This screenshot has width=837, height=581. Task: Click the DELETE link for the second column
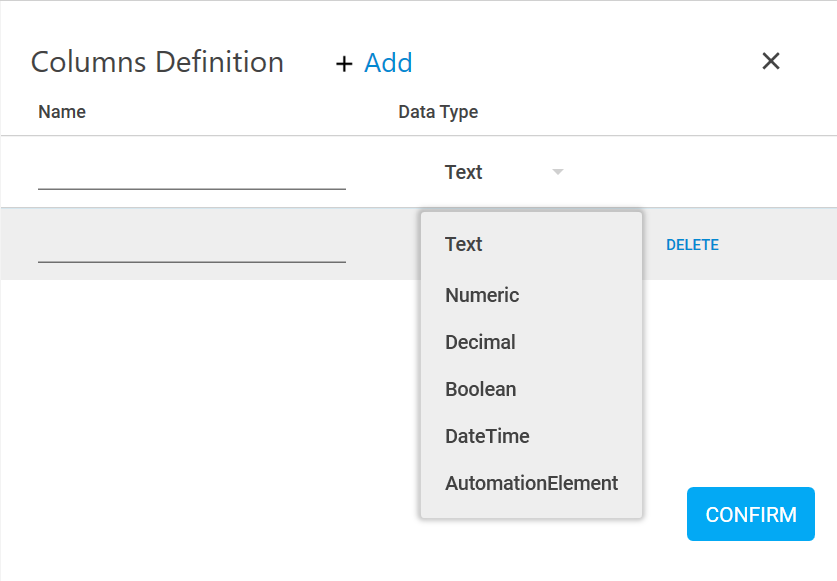click(x=692, y=244)
